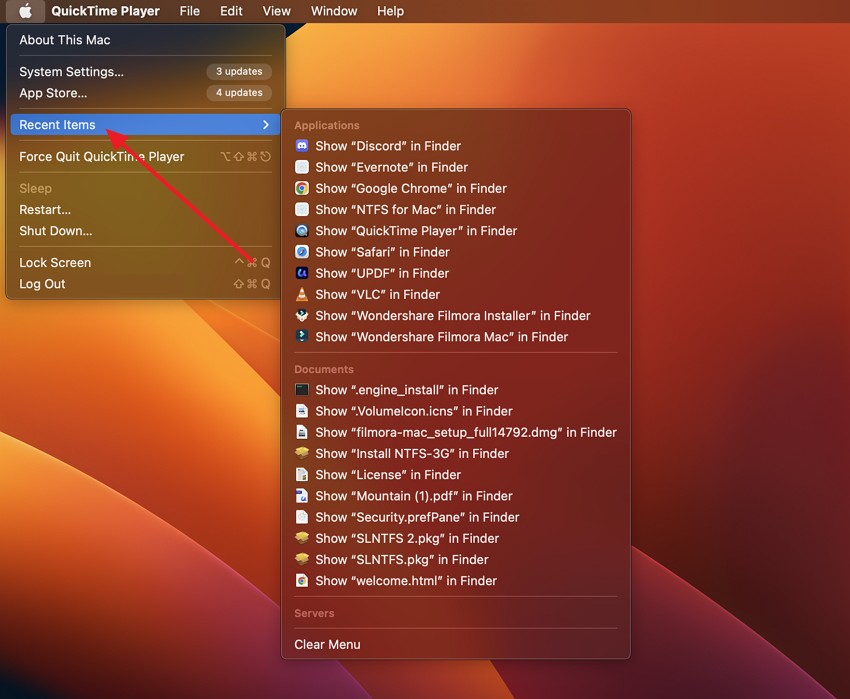Show "VLC" in Finder text
The image size is (850, 699).
377,294
